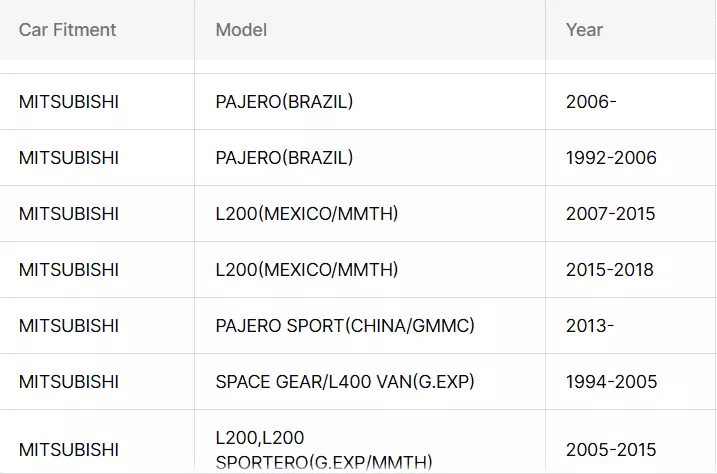Select SPACE GEAR/L400 VAN(G.EXP) model cell
717x474 pixels.
[345, 382]
